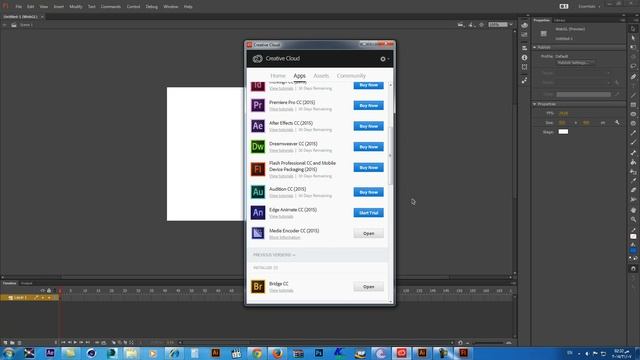Click the Dreamweaver CC app icon
This screenshot has height=360, width=640.
point(258,147)
